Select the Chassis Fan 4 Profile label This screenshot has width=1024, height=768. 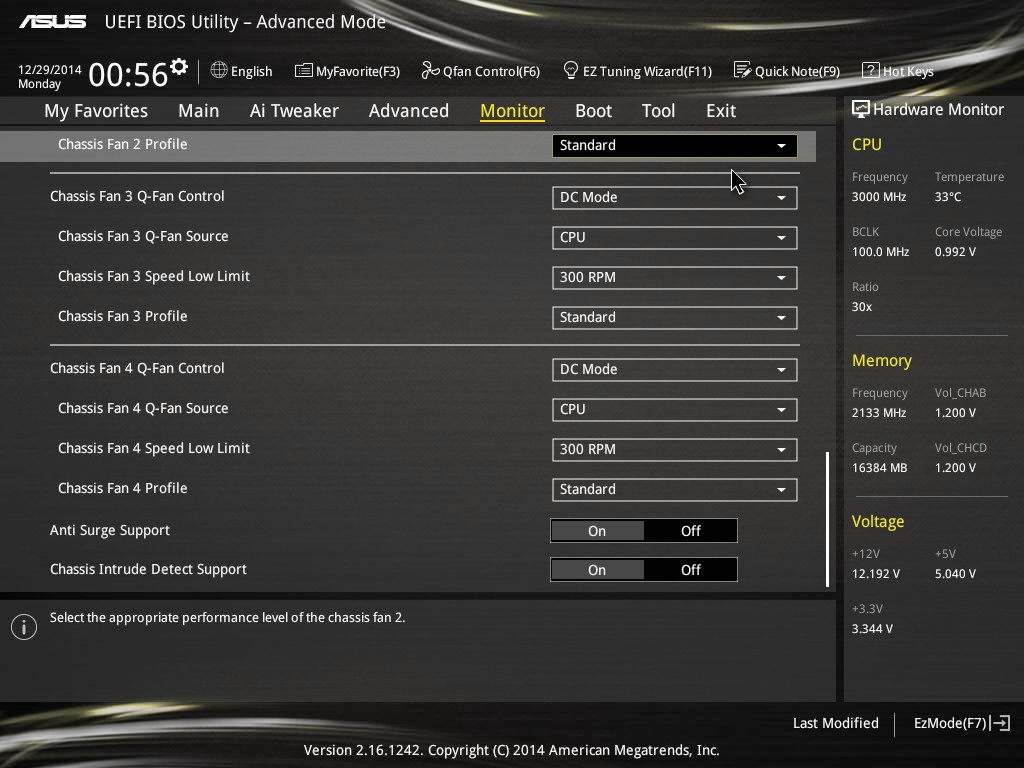(x=123, y=488)
